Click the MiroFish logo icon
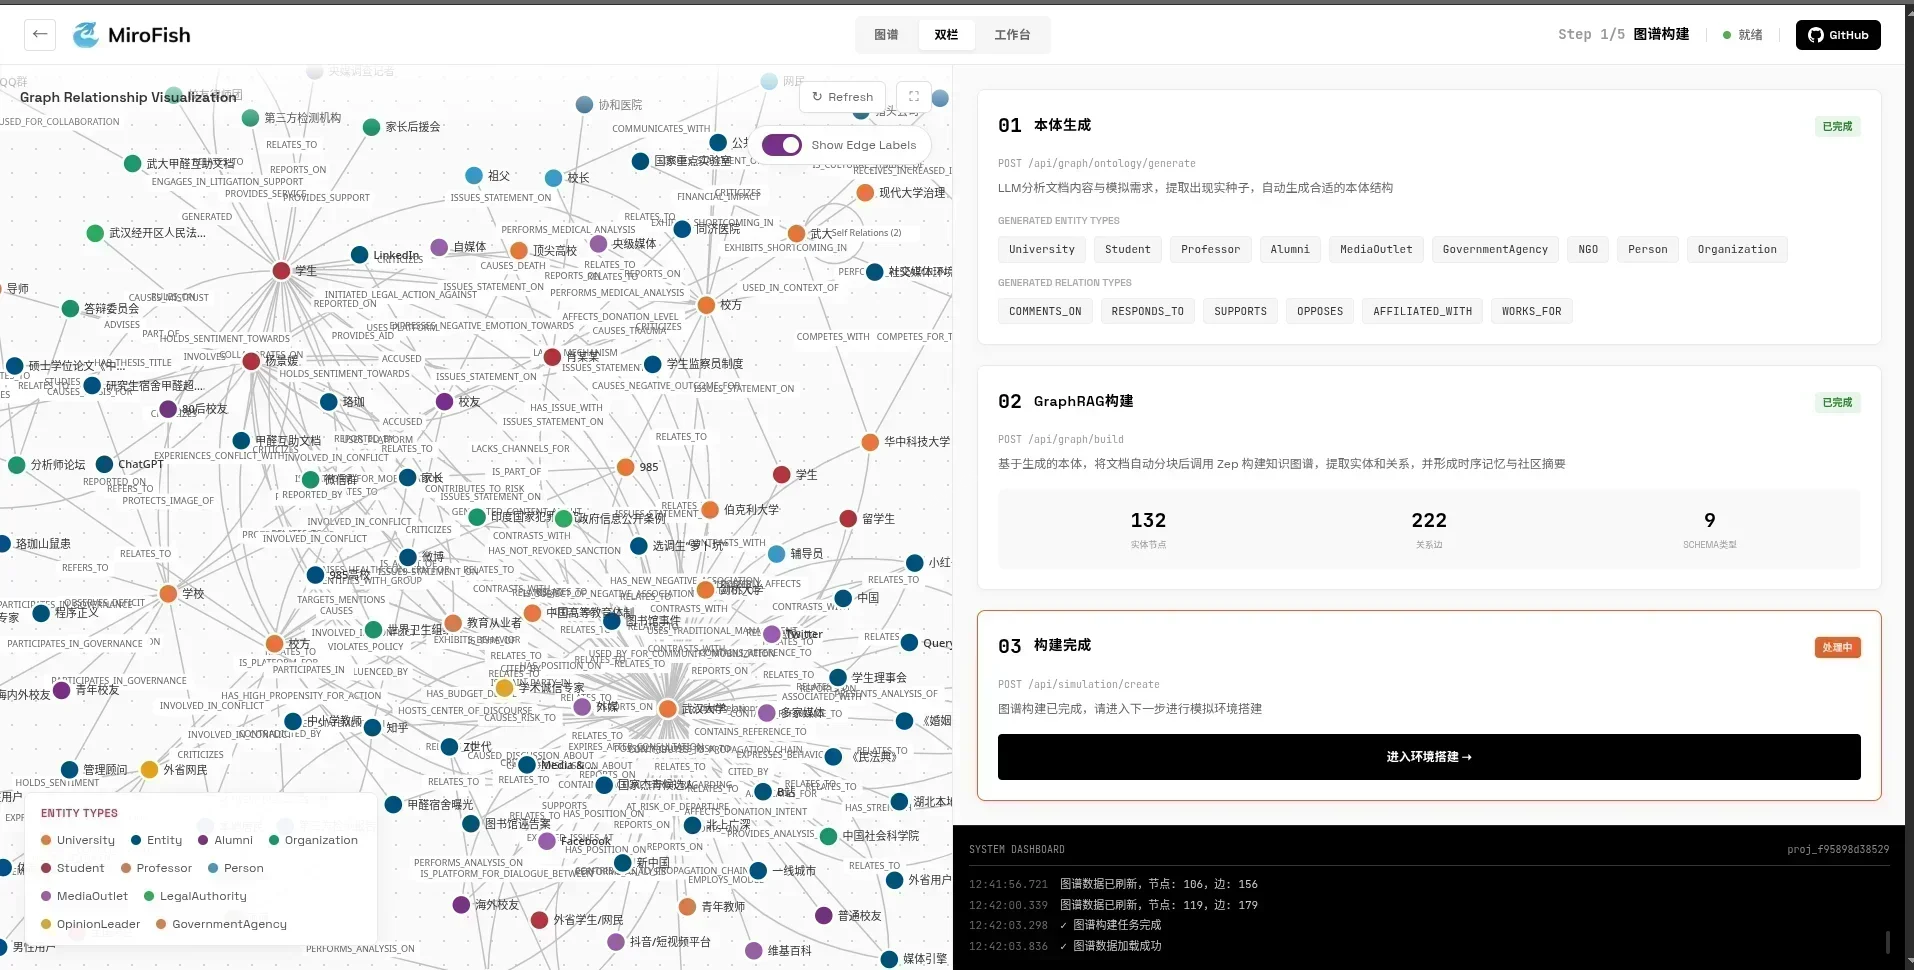The image size is (1914, 970). pyautogui.click(x=86, y=35)
